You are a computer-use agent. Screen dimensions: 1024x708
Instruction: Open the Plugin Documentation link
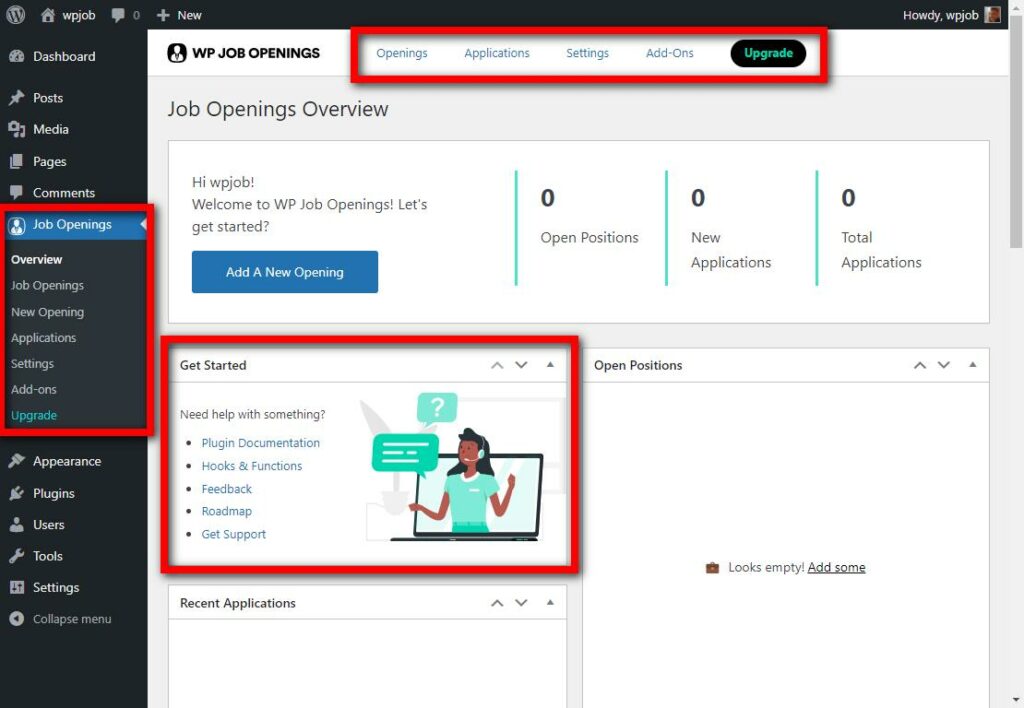(x=261, y=443)
